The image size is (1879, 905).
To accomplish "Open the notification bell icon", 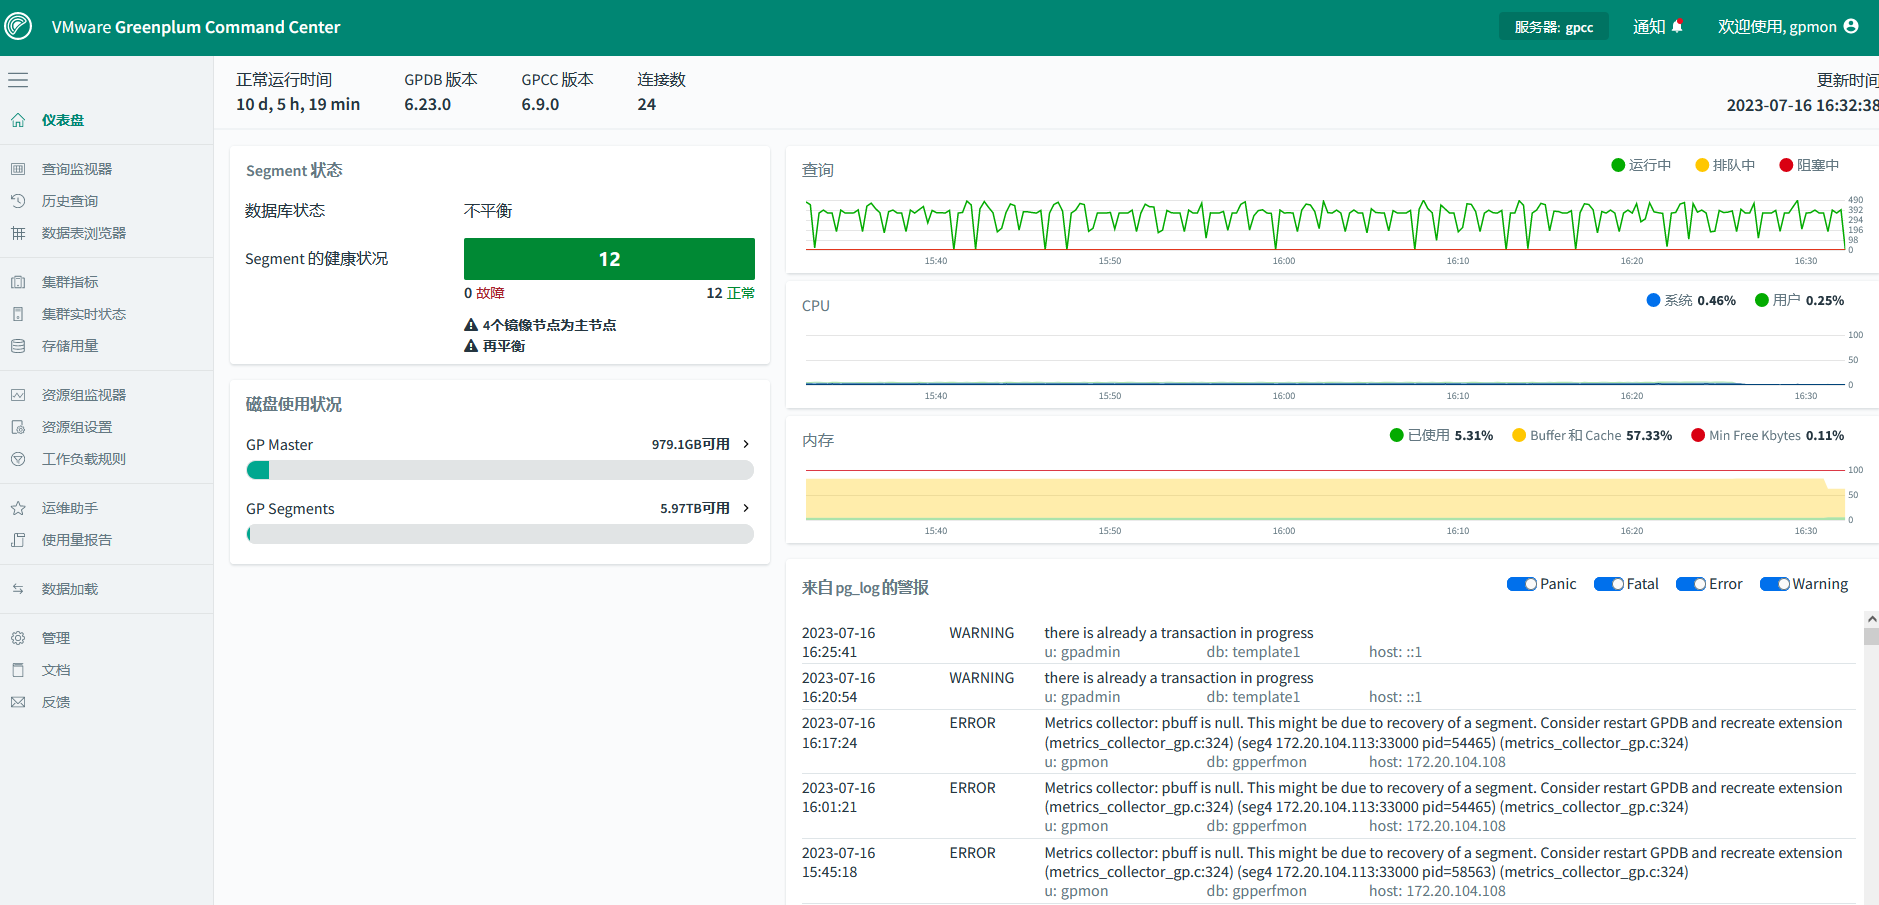I will (1677, 26).
